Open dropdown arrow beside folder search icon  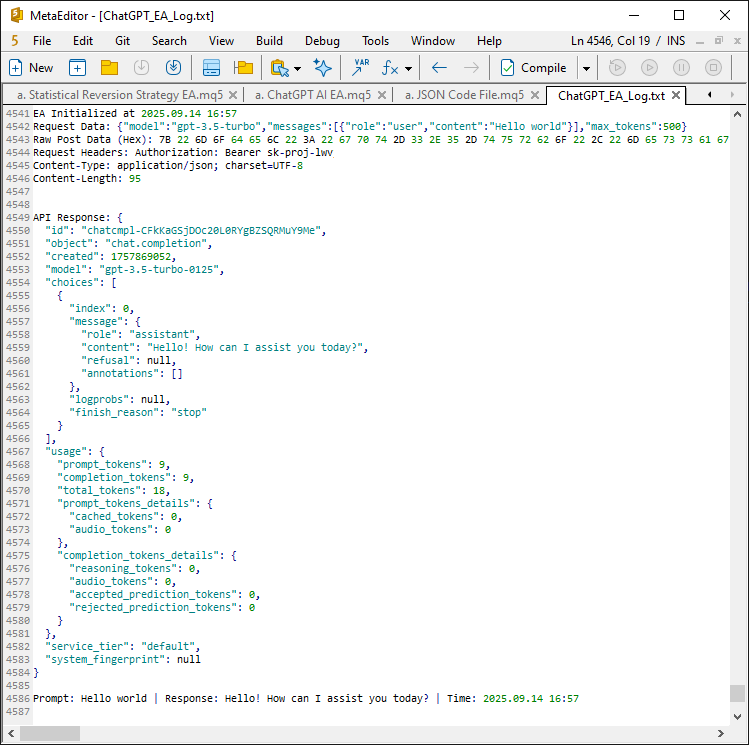298,69
